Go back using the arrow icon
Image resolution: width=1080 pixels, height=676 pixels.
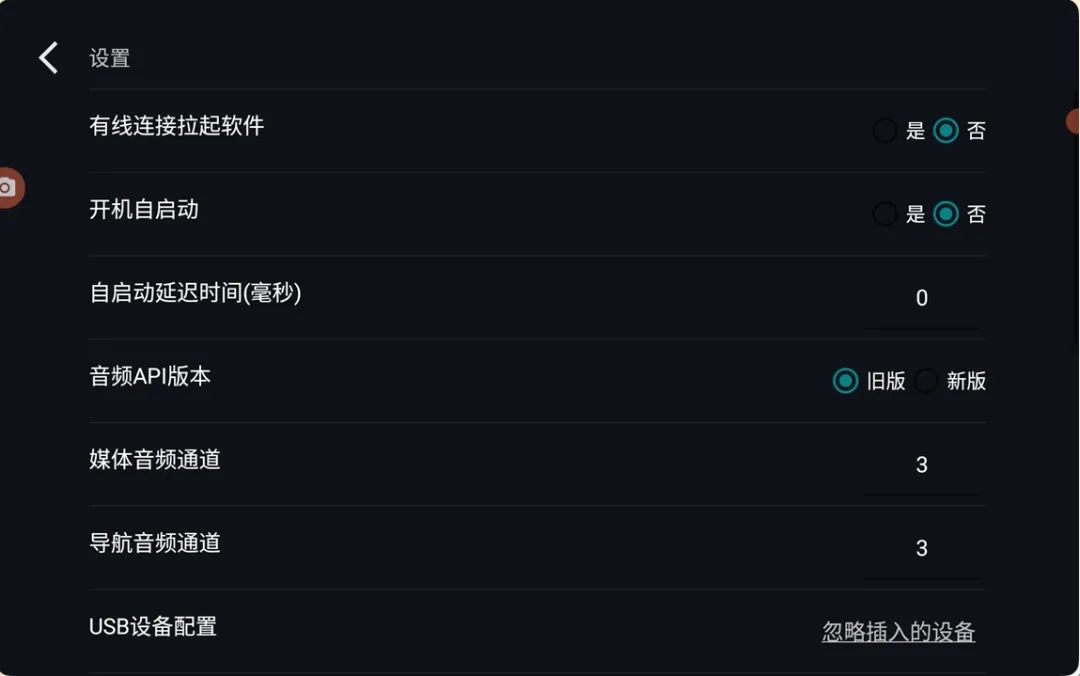48,58
